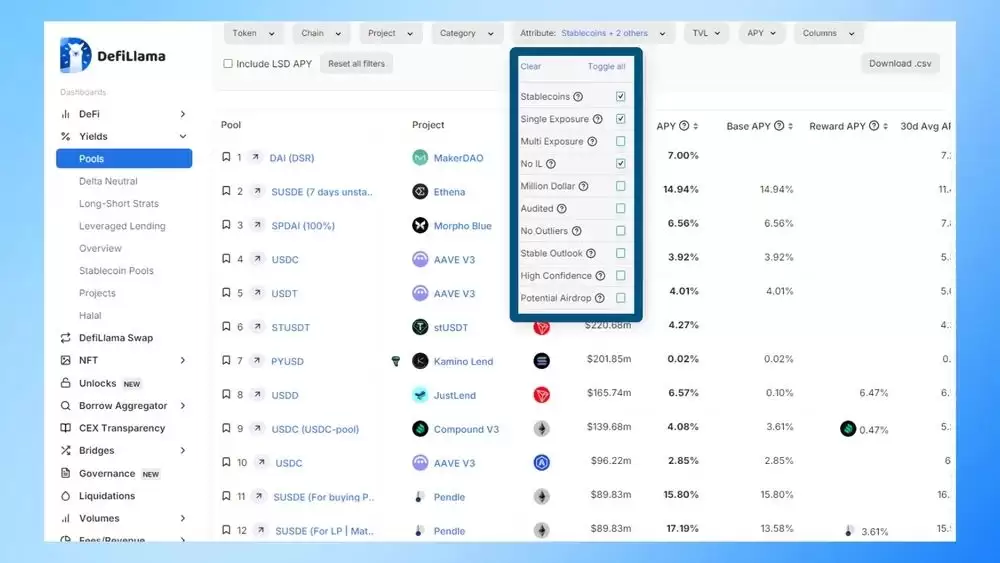Click the Reset all filters button
1000x563 pixels.
tap(357, 64)
